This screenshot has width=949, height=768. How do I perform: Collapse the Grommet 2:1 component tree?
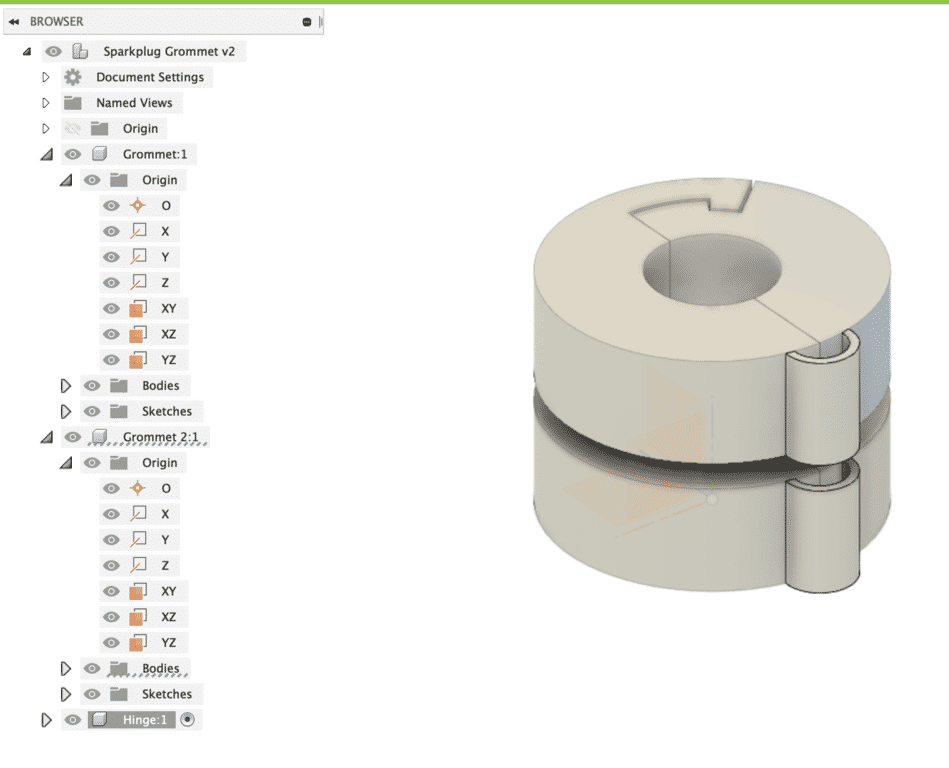[x=46, y=437]
